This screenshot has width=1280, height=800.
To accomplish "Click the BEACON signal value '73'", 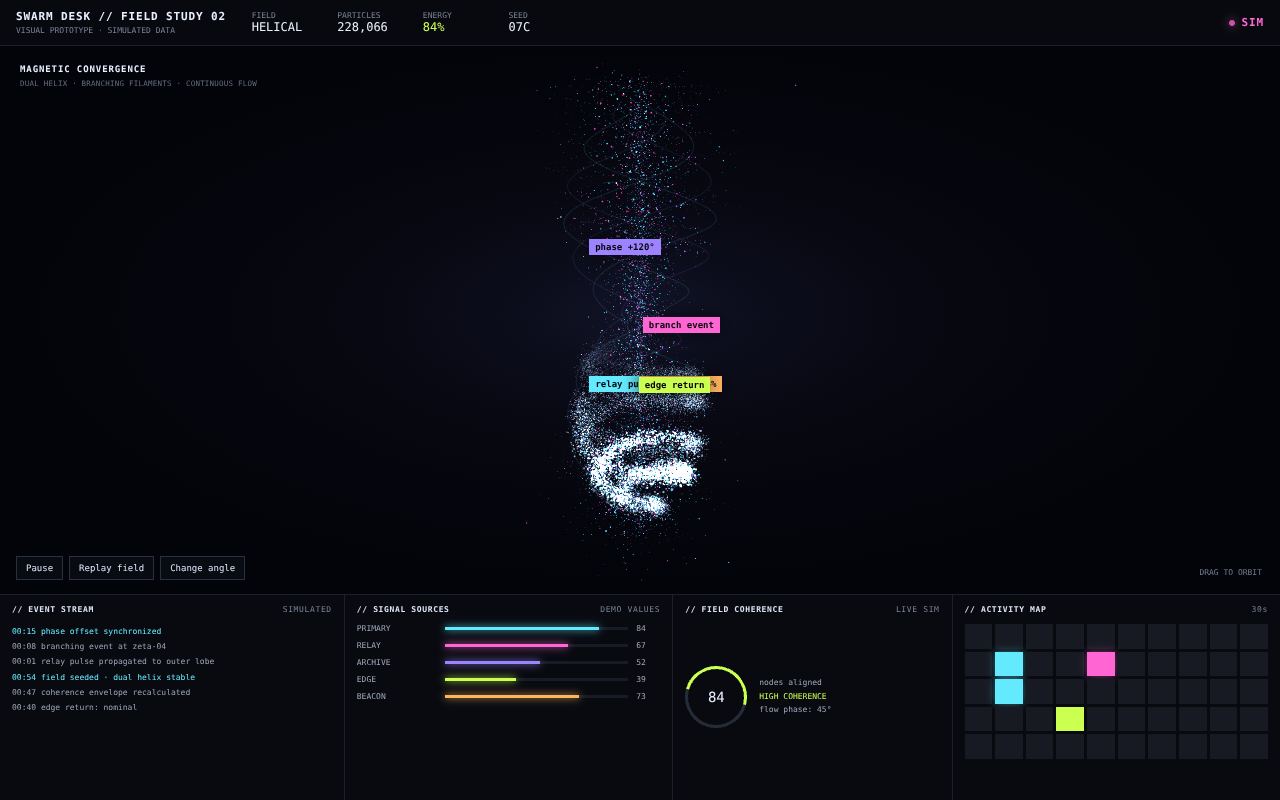I will pyautogui.click(x=641, y=696).
